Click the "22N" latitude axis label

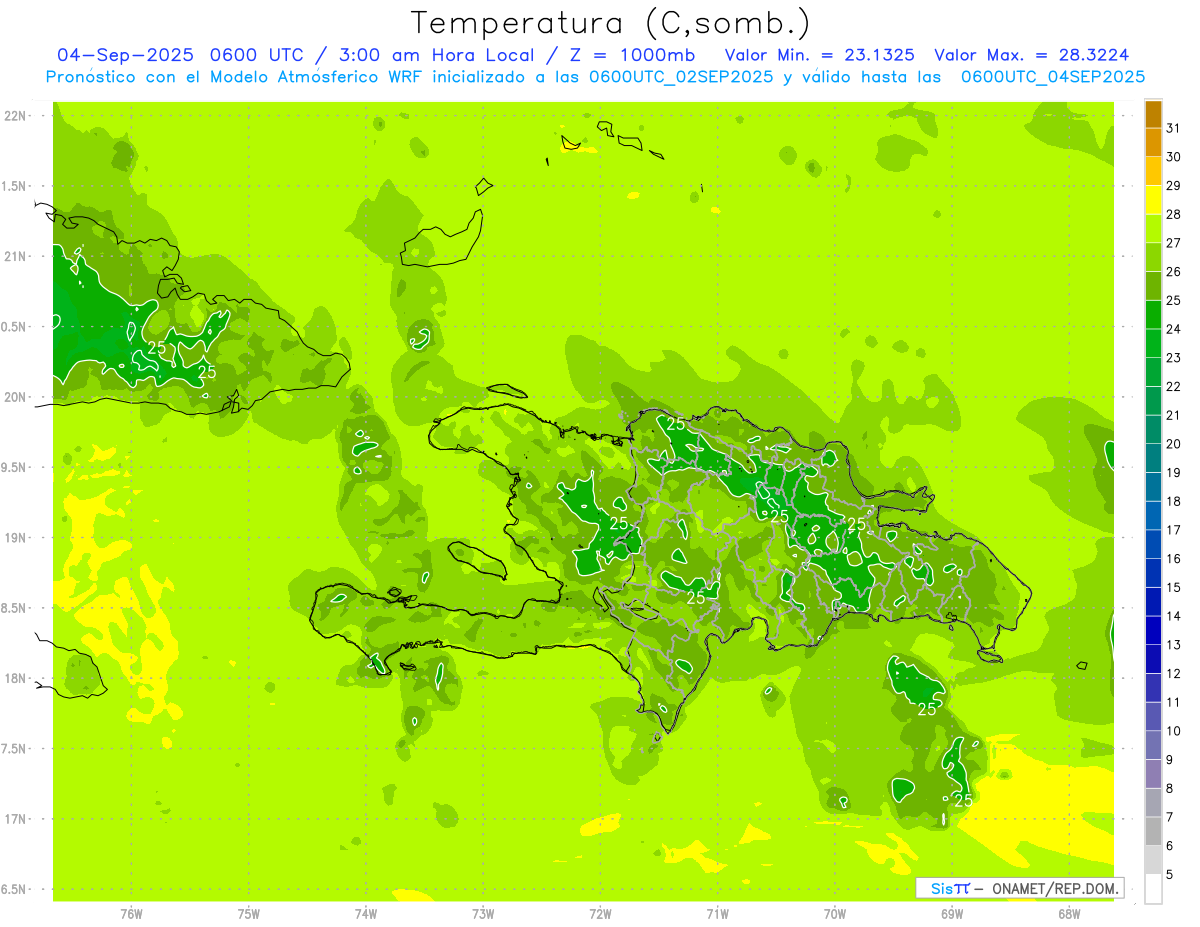[x=17, y=116]
